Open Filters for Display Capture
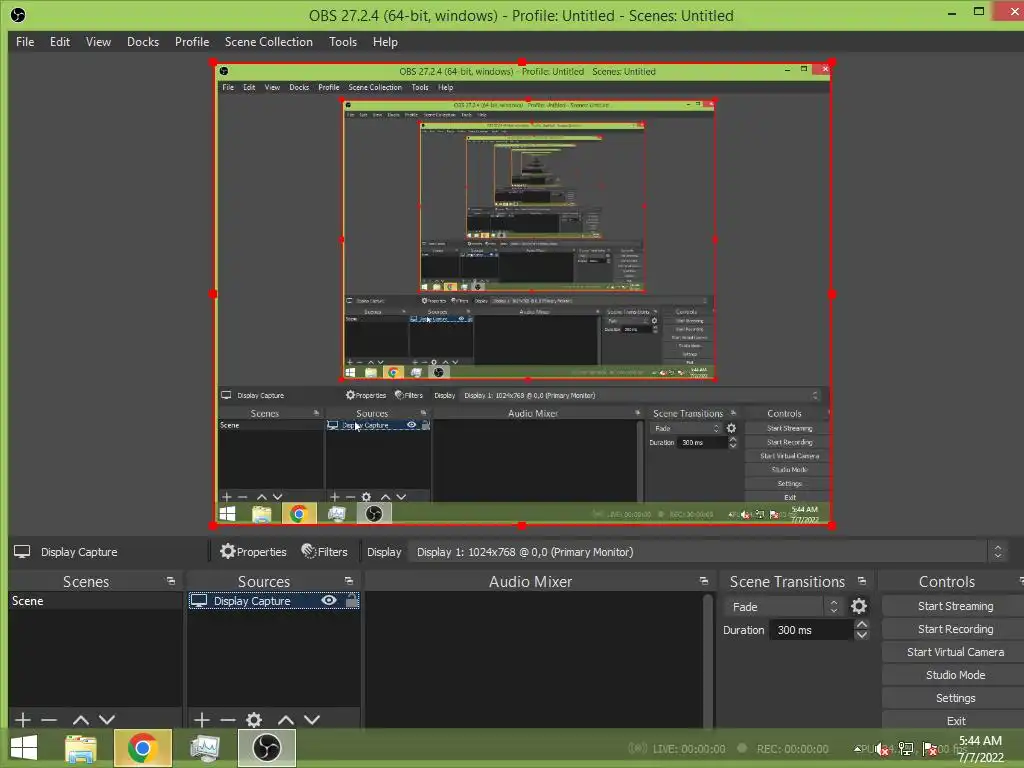 pos(325,552)
